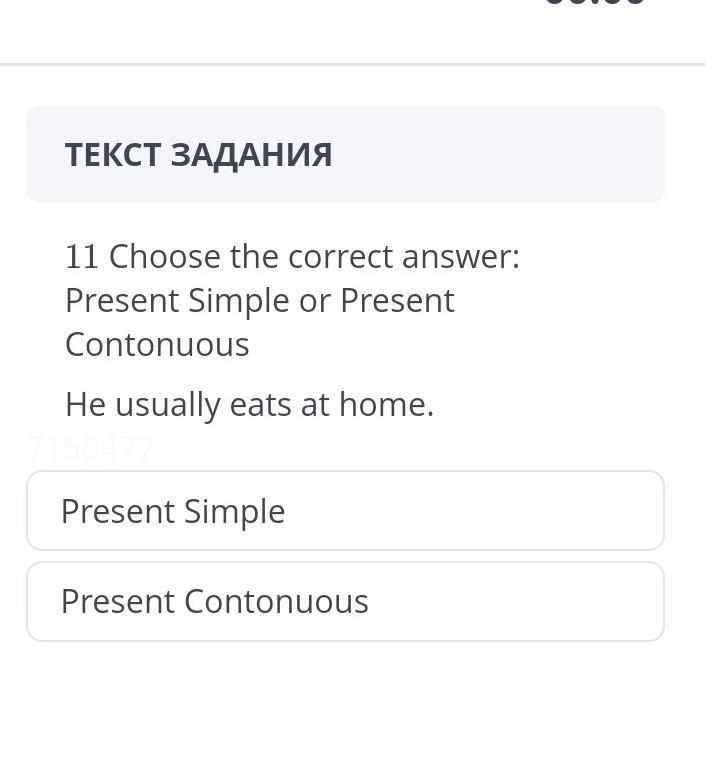Viewport: 705px width, 769px height.
Task: Select the Present Simple answer option
Action: (x=345, y=511)
